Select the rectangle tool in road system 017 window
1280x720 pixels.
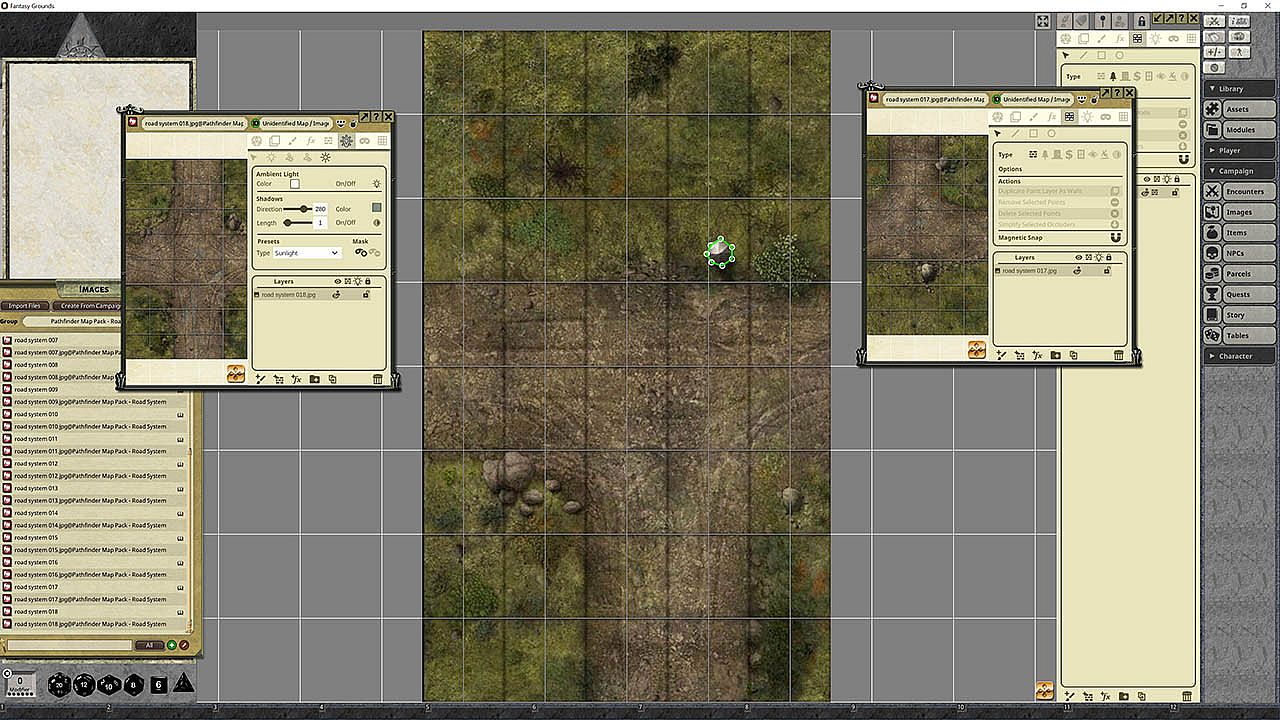click(1033, 134)
